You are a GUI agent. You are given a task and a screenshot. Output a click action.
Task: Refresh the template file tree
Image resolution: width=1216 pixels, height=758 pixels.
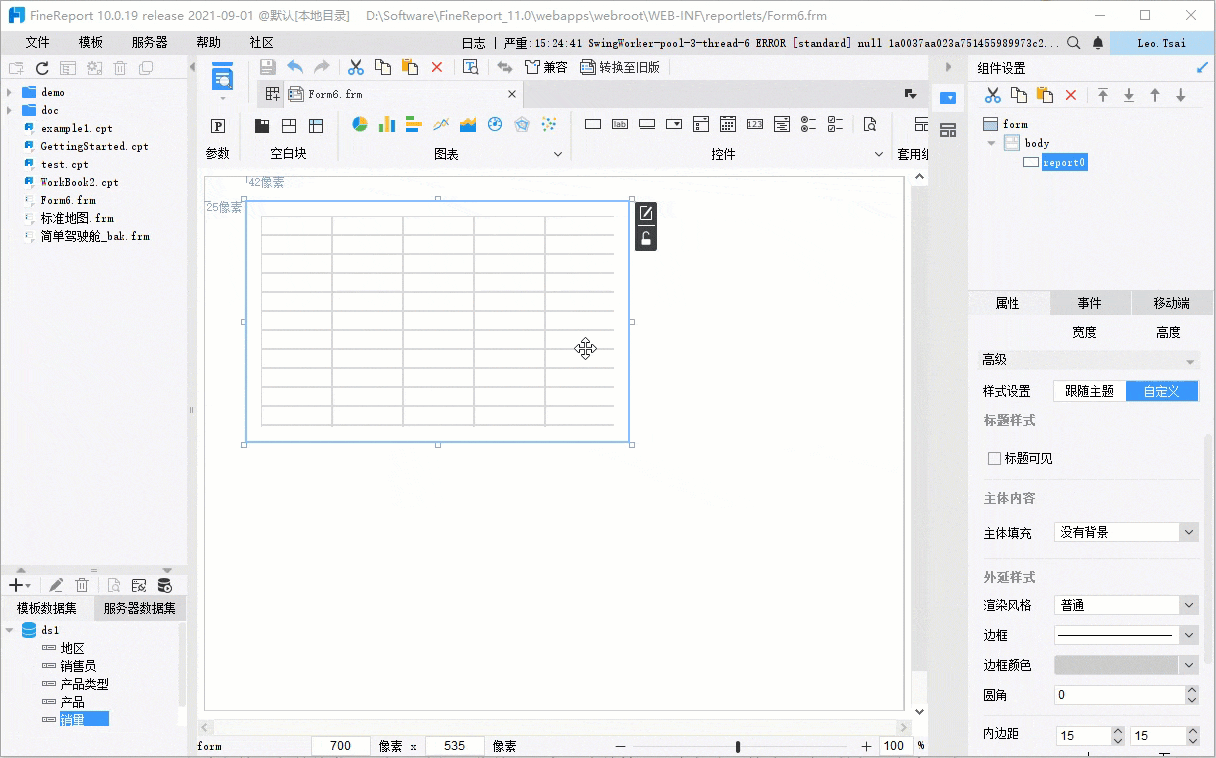click(42, 68)
